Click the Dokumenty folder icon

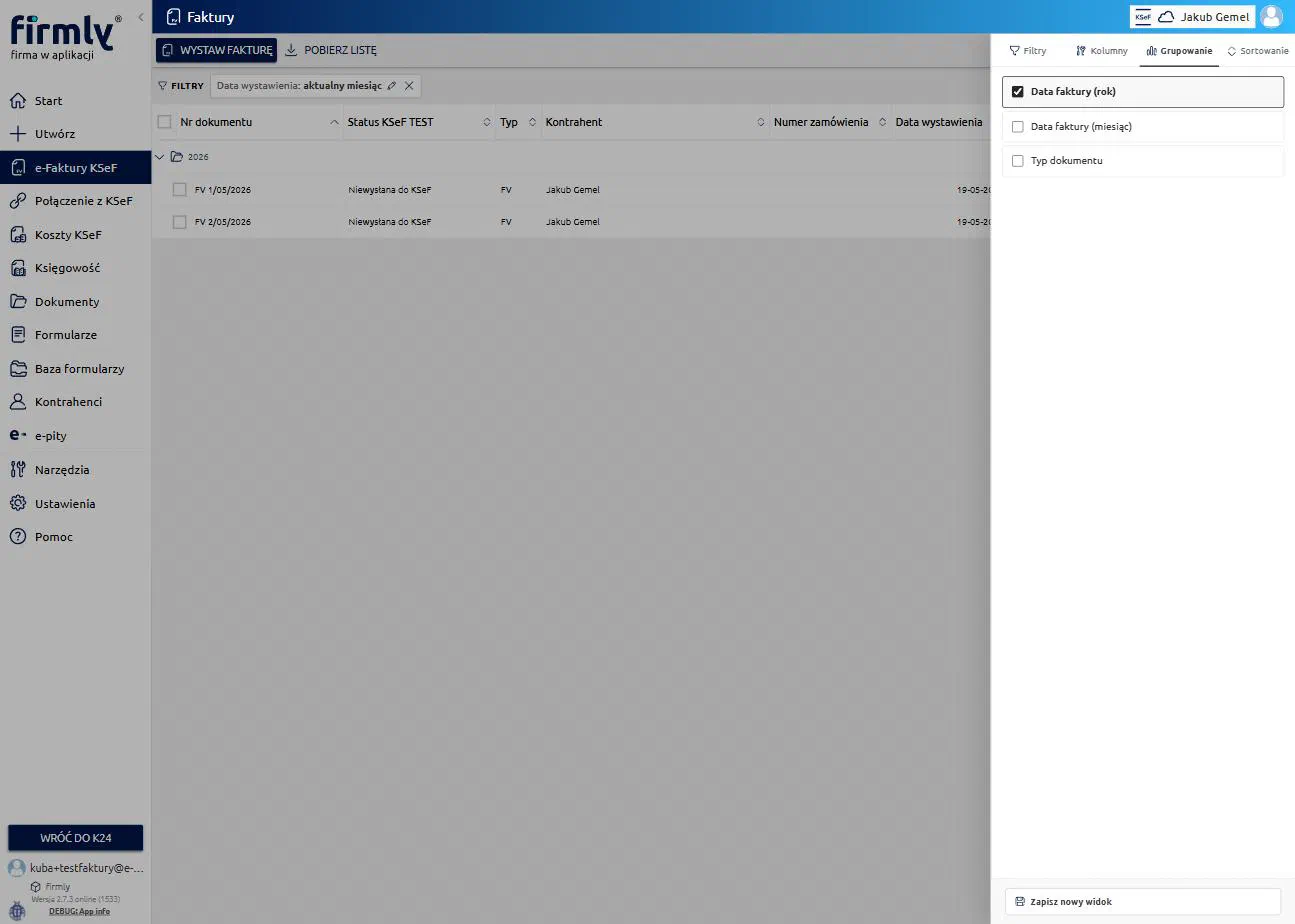coord(17,302)
